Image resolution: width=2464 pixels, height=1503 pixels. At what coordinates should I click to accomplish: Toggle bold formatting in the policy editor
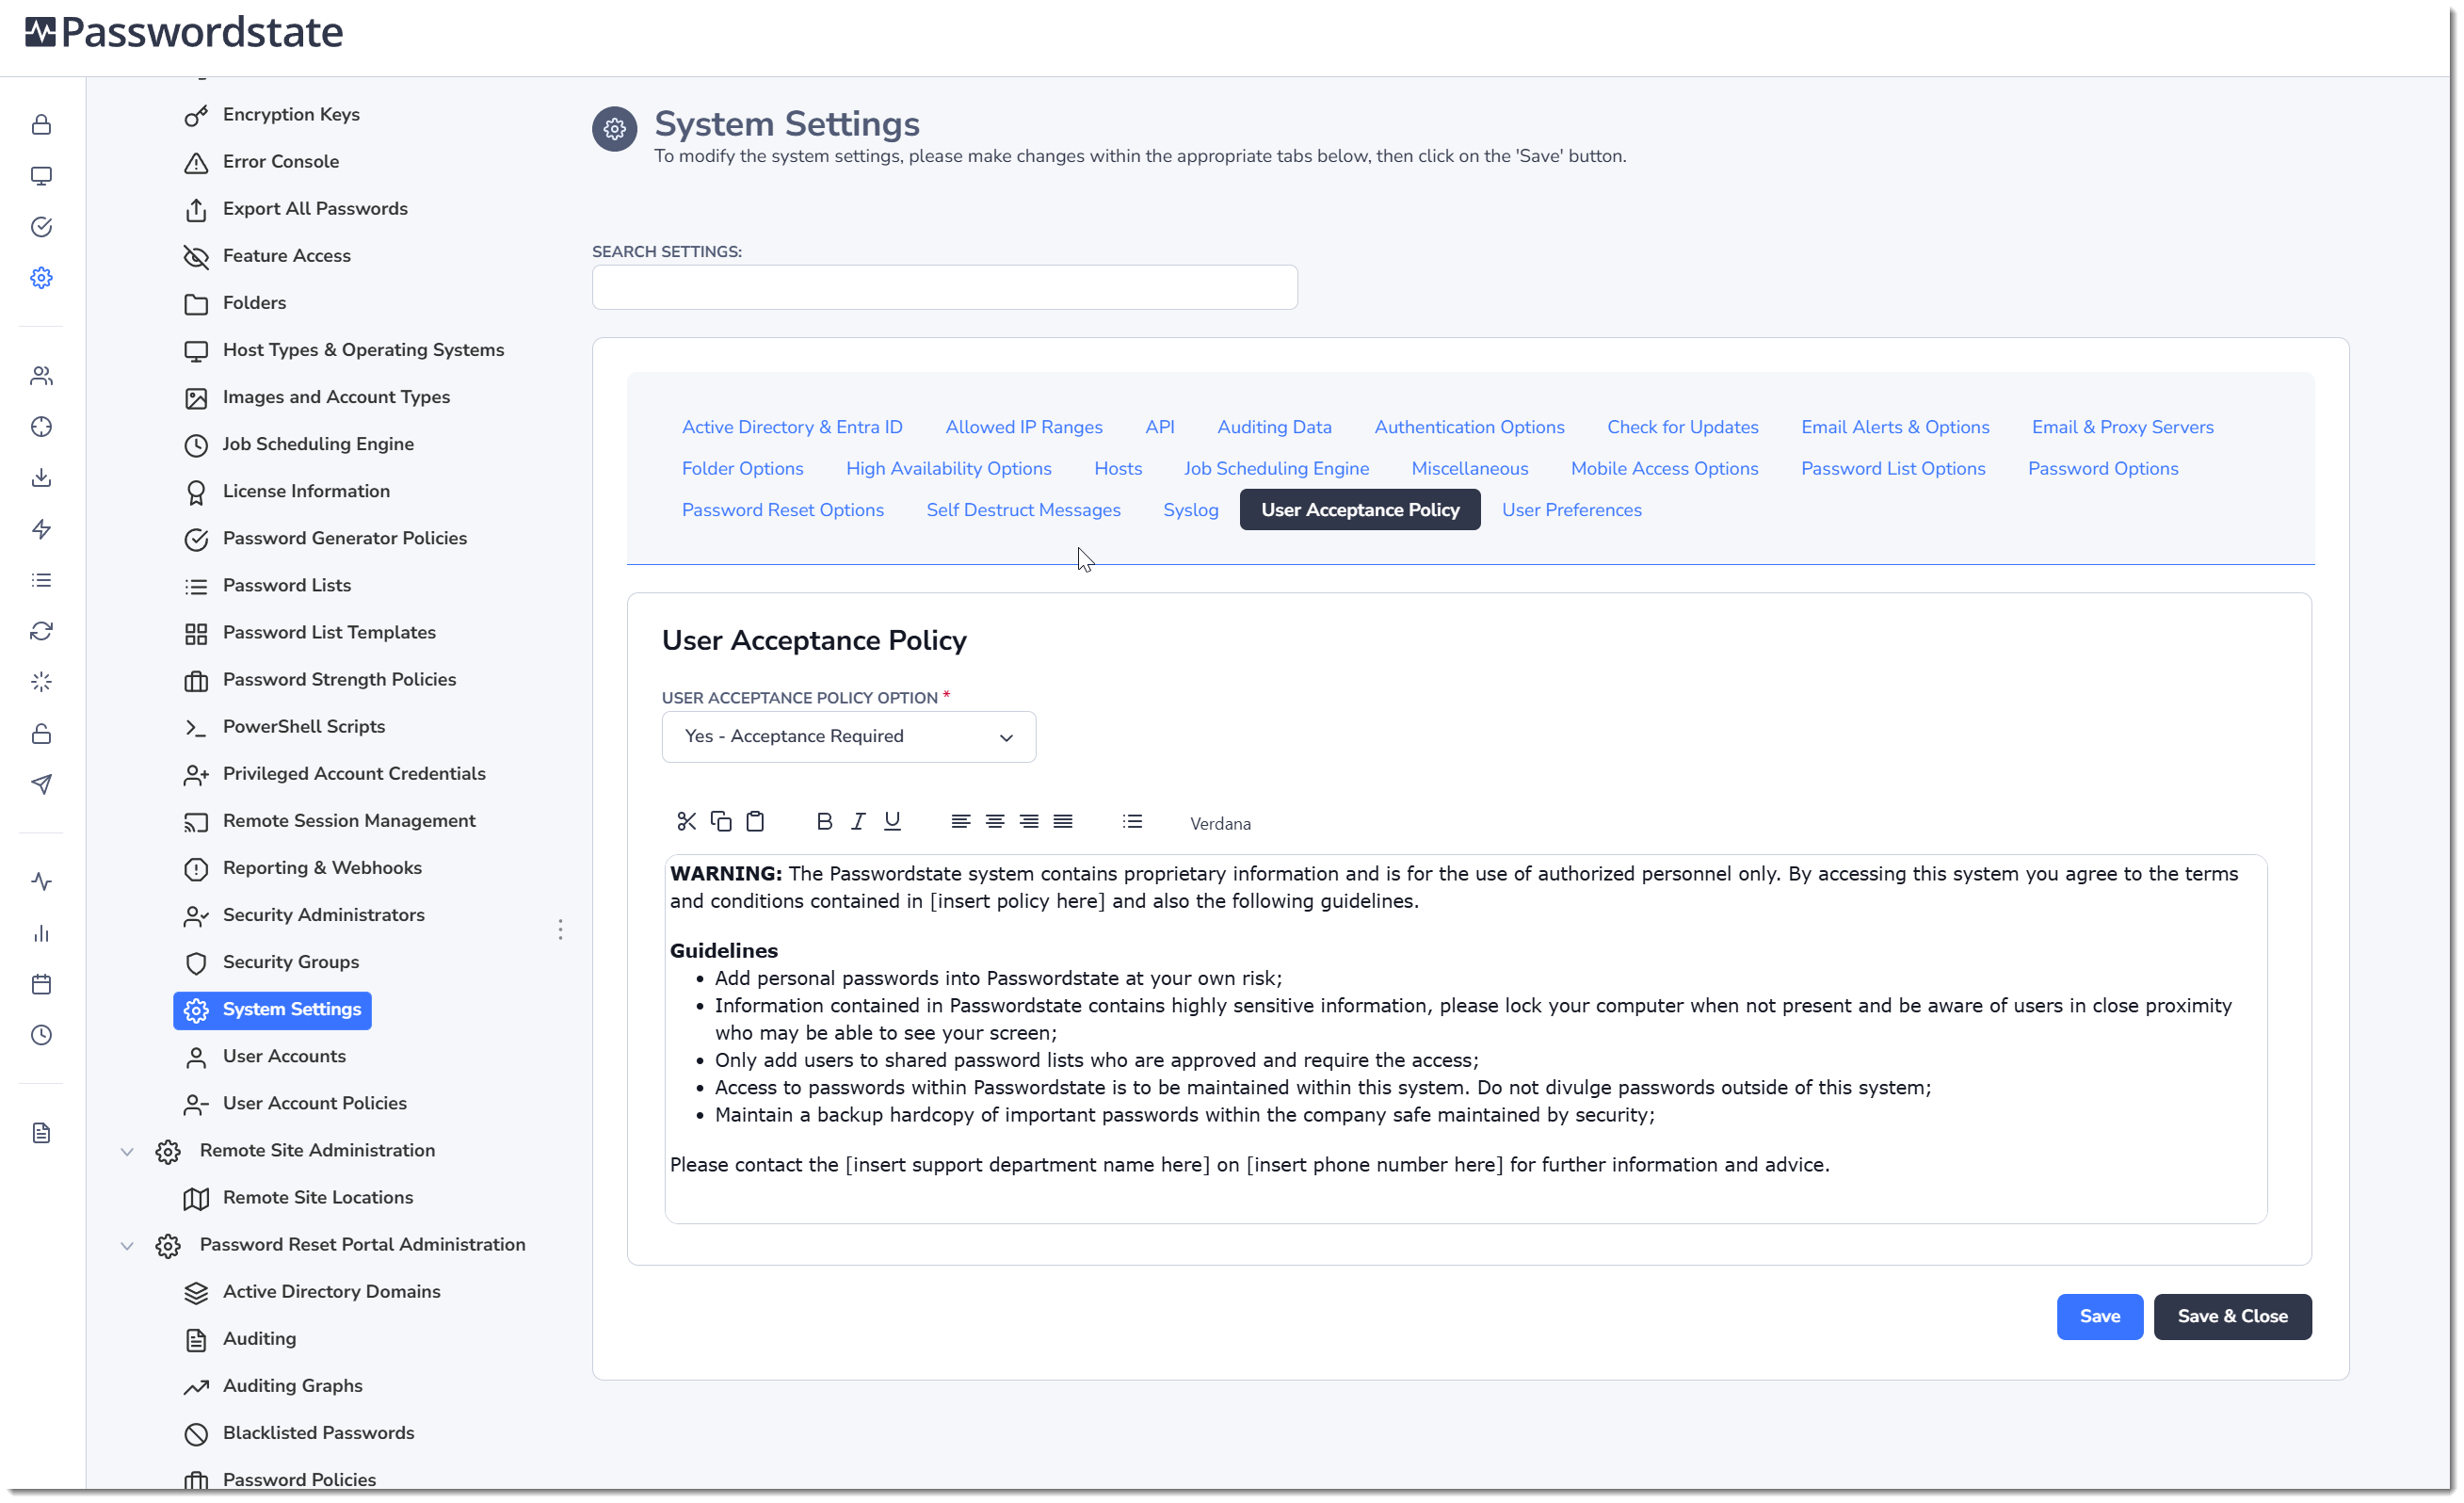click(824, 822)
